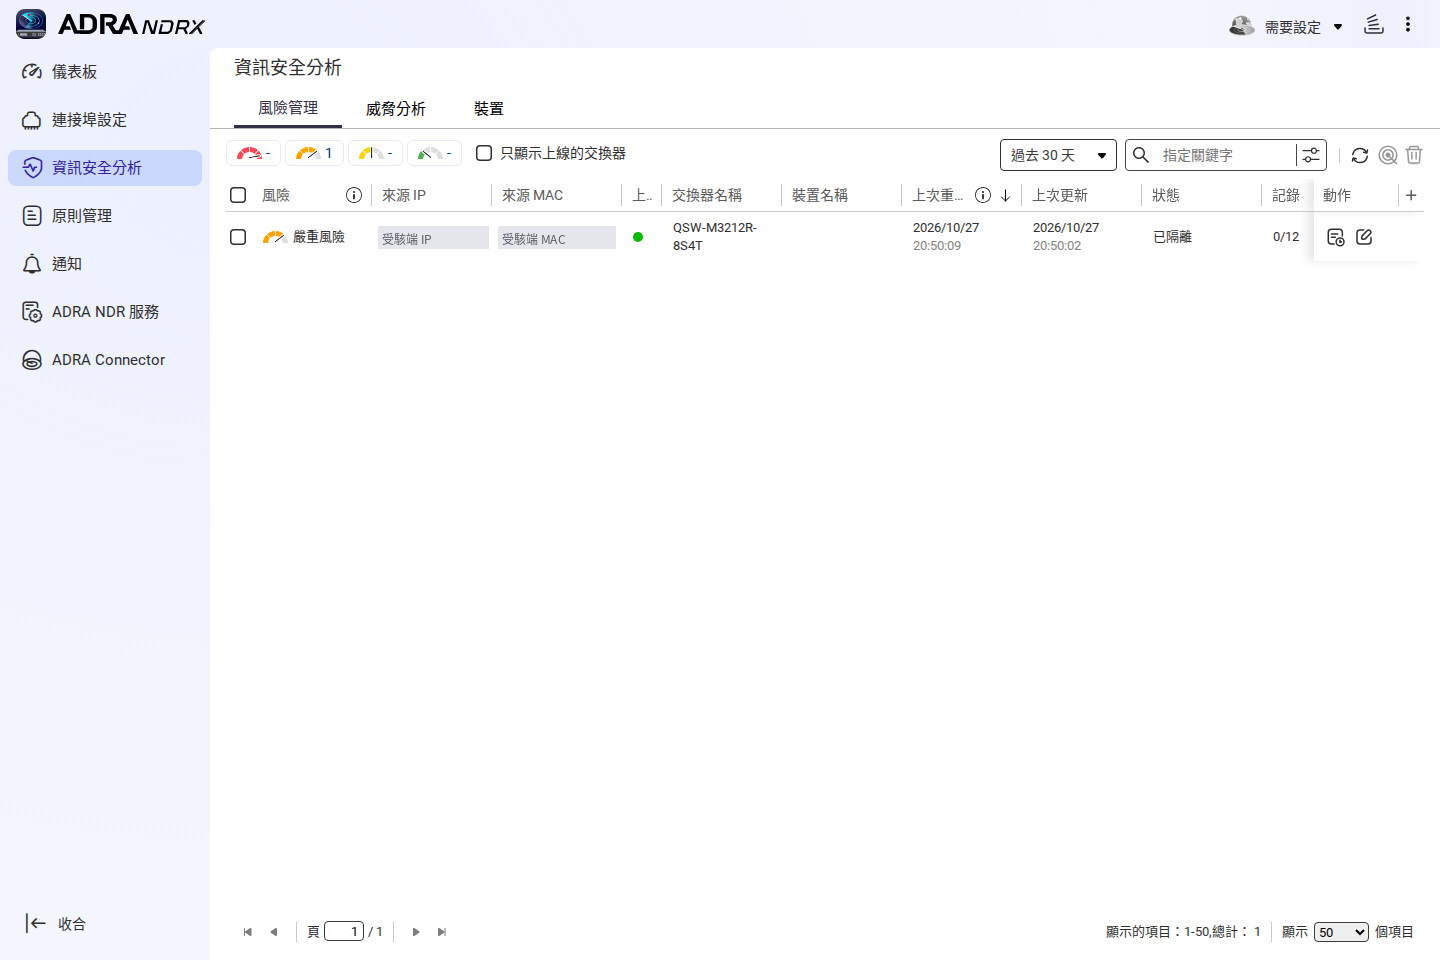This screenshot has height=960, width=1440.
Task: Click info icon beside 上次重... column
Action: (983, 195)
